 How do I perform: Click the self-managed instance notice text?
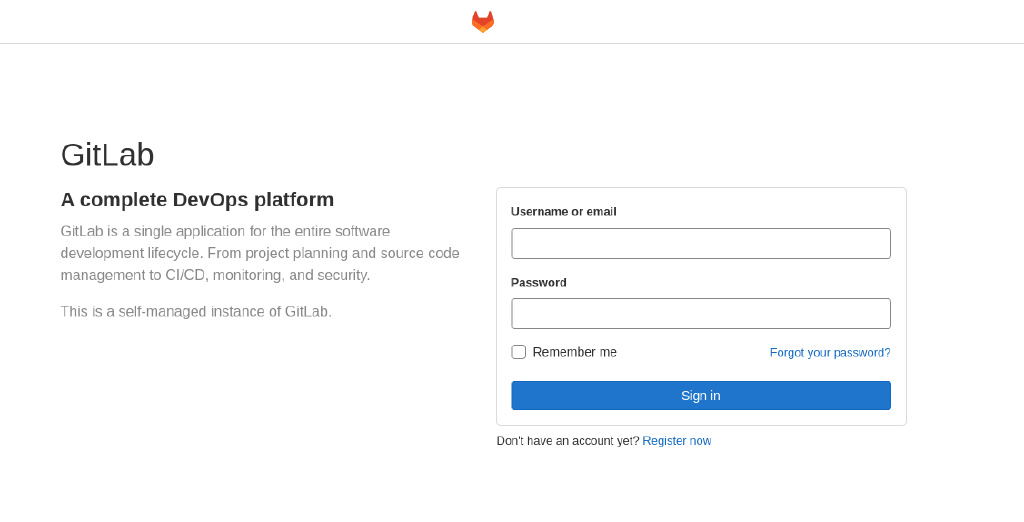(x=196, y=312)
